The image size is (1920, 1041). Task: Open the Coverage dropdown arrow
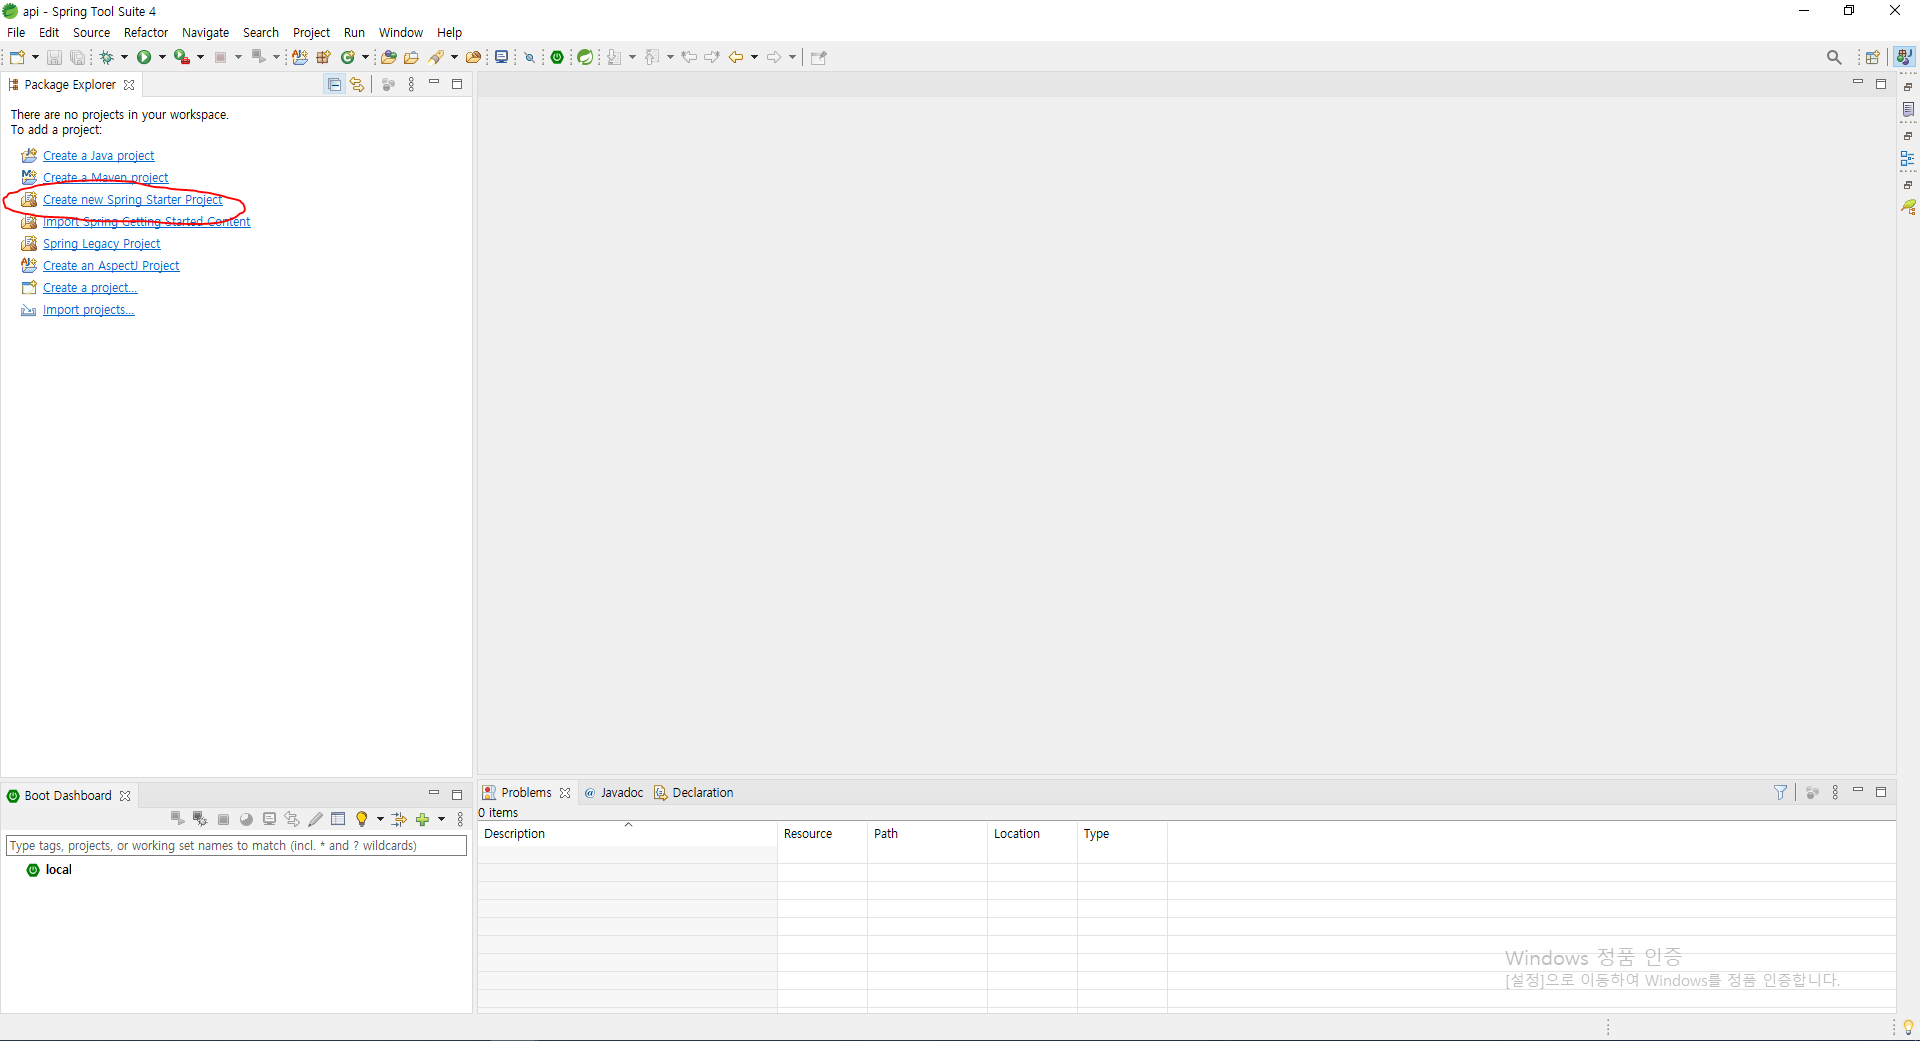[x=200, y=57]
